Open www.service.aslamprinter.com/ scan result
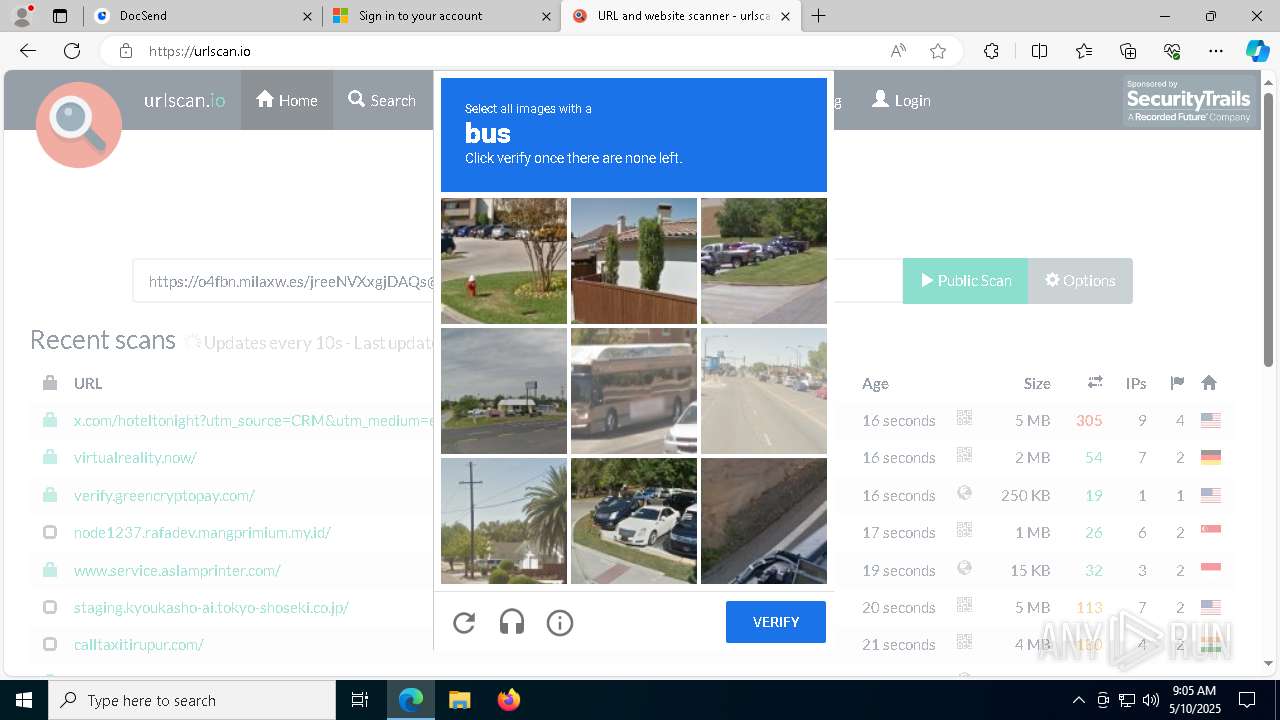 (177, 571)
